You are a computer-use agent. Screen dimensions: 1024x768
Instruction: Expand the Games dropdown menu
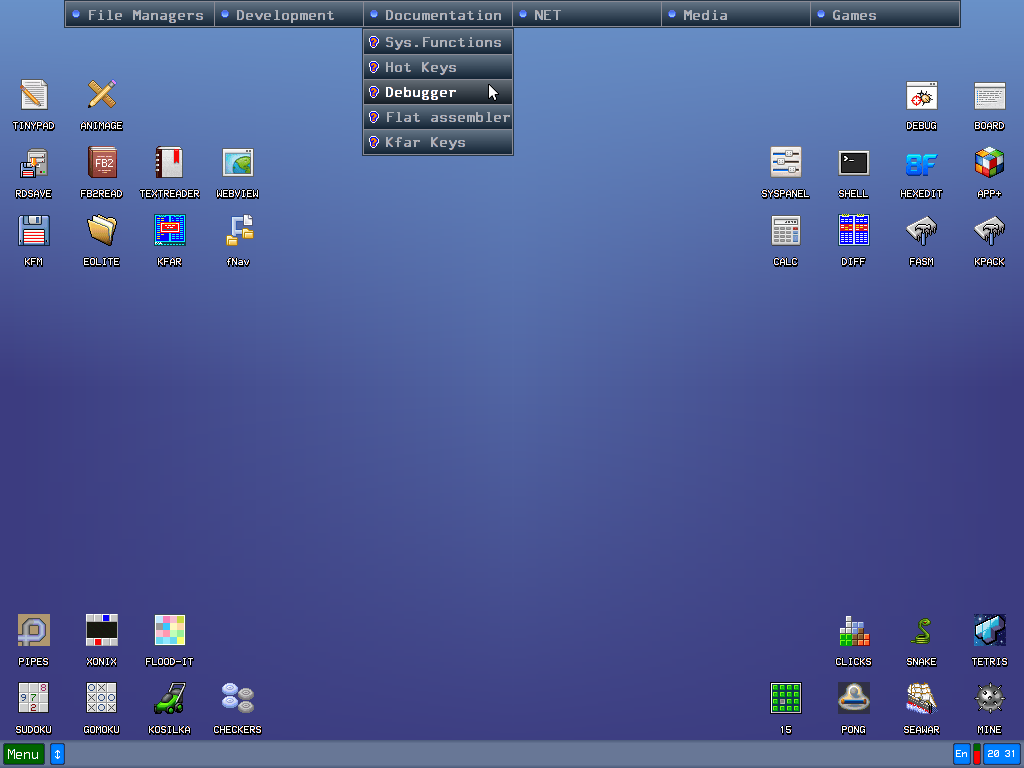[885, 15]
